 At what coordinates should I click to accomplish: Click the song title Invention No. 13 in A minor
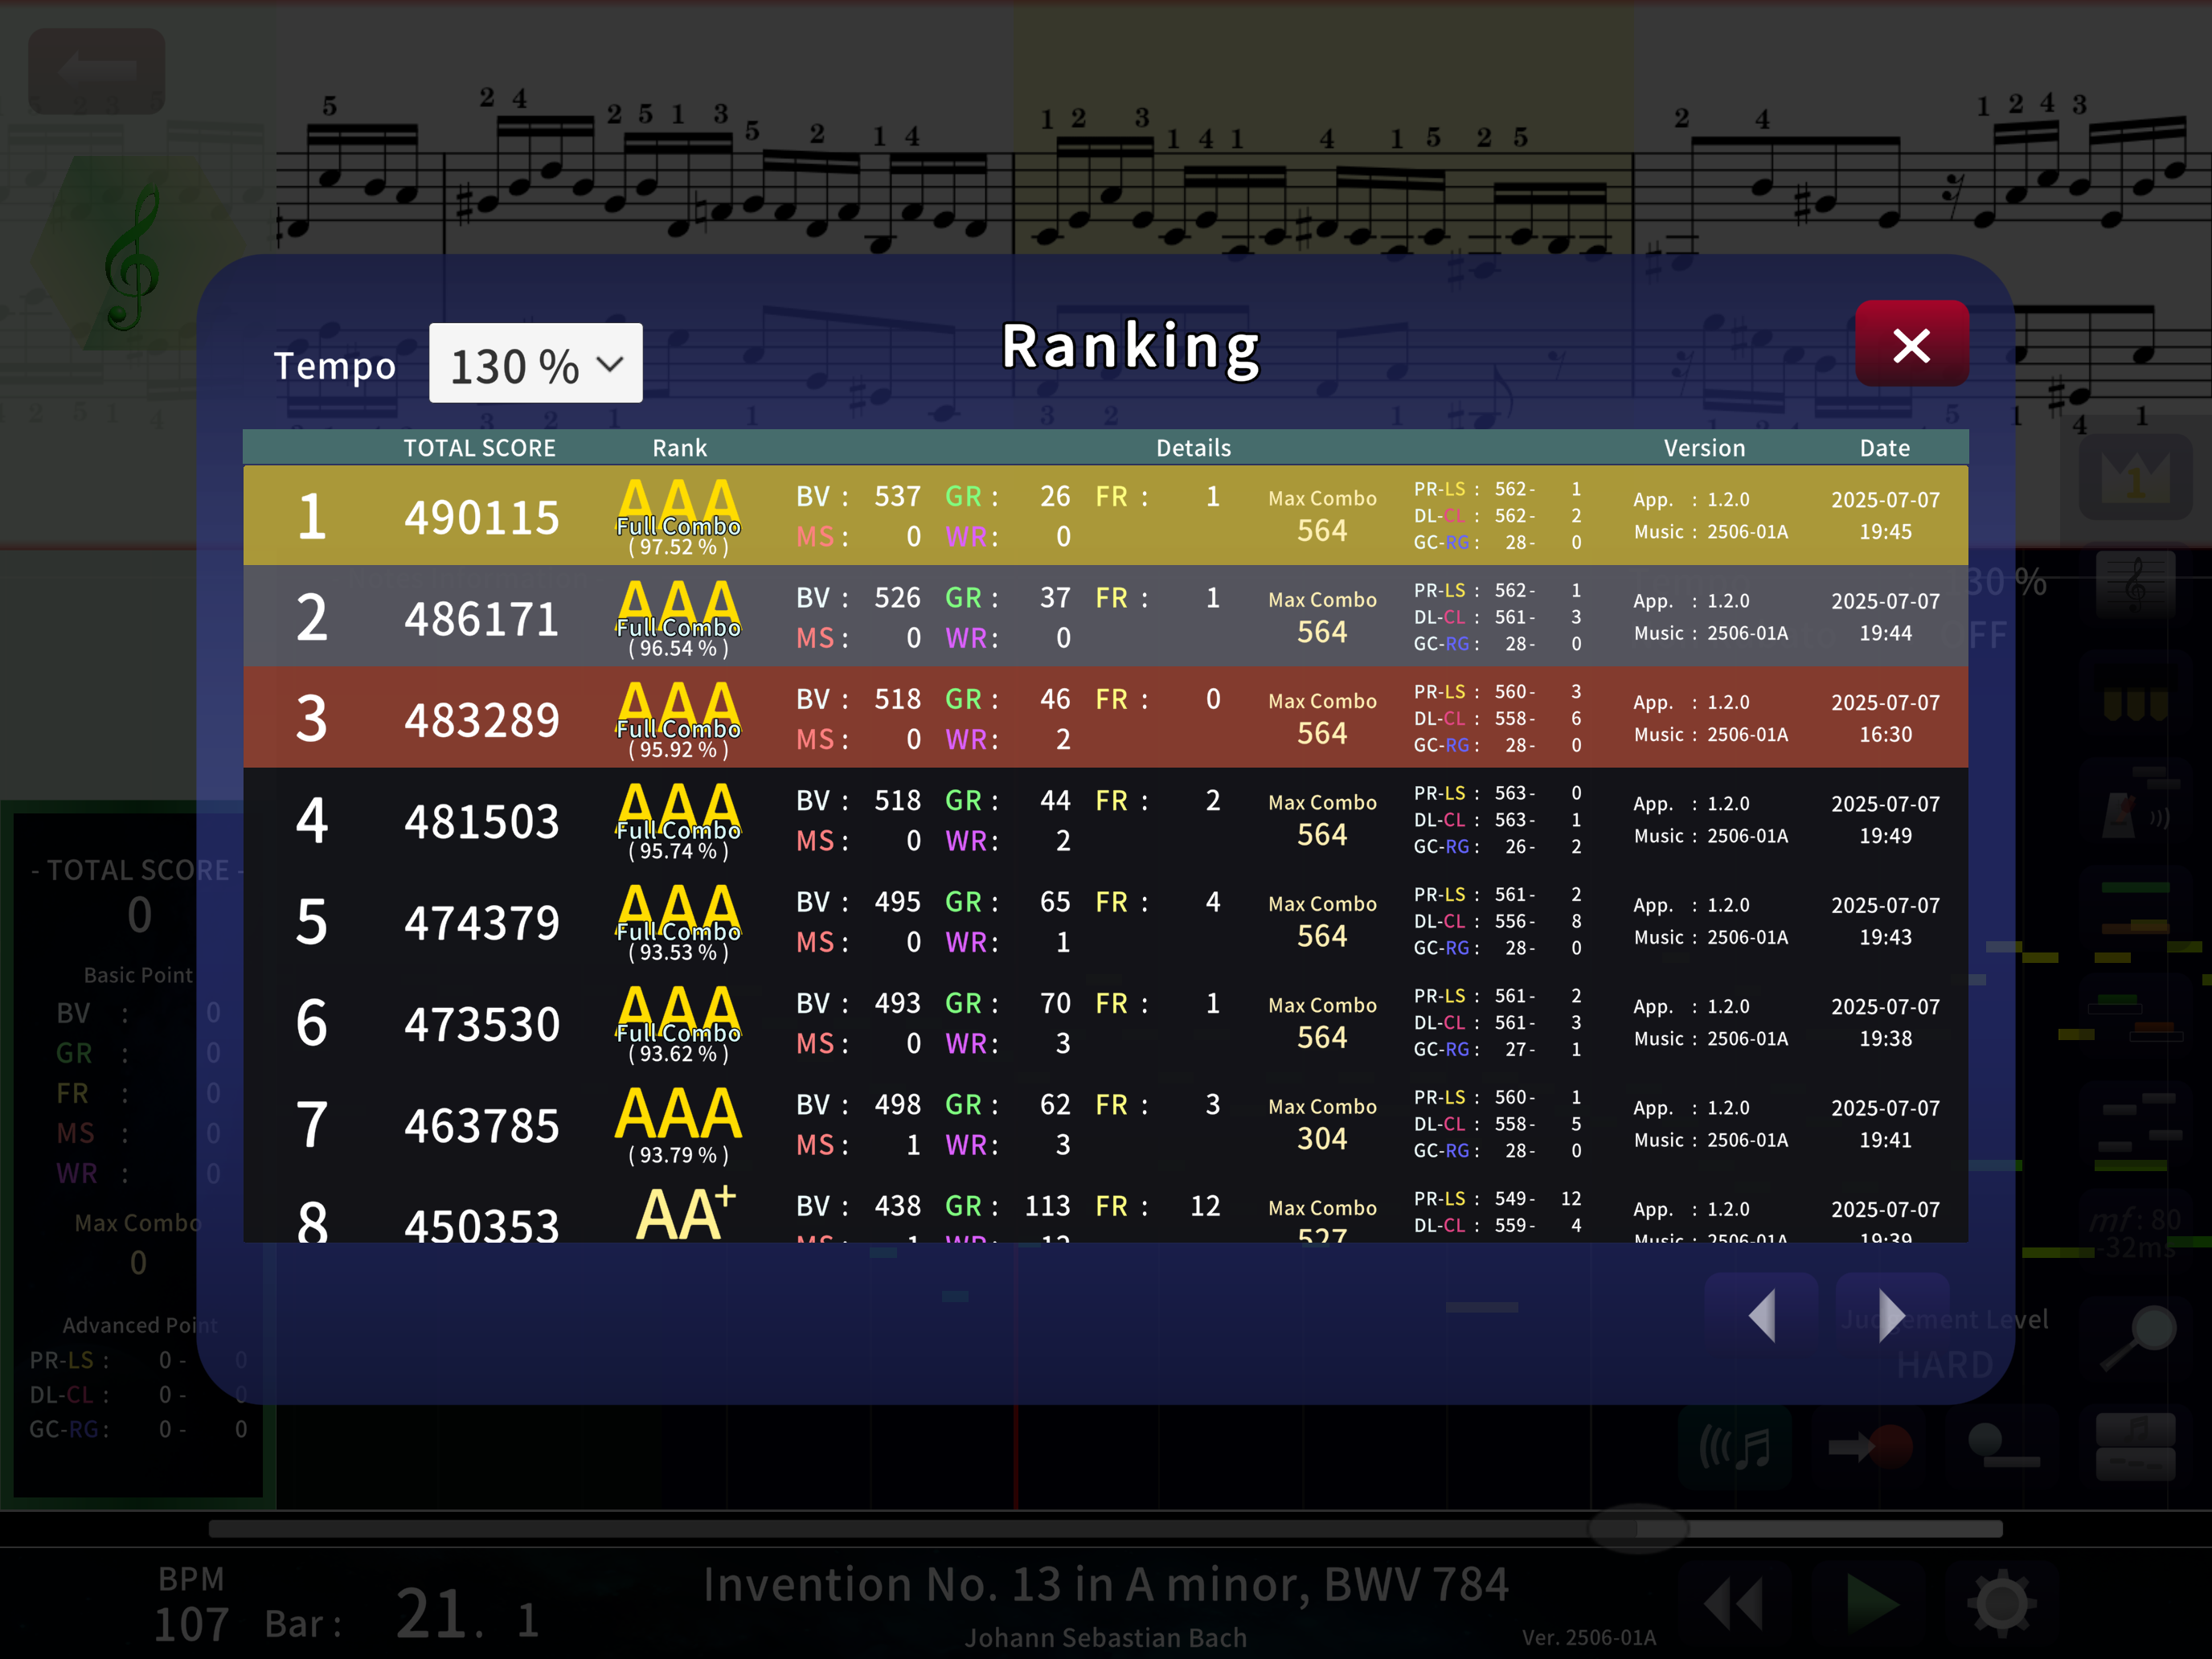1105,1584
